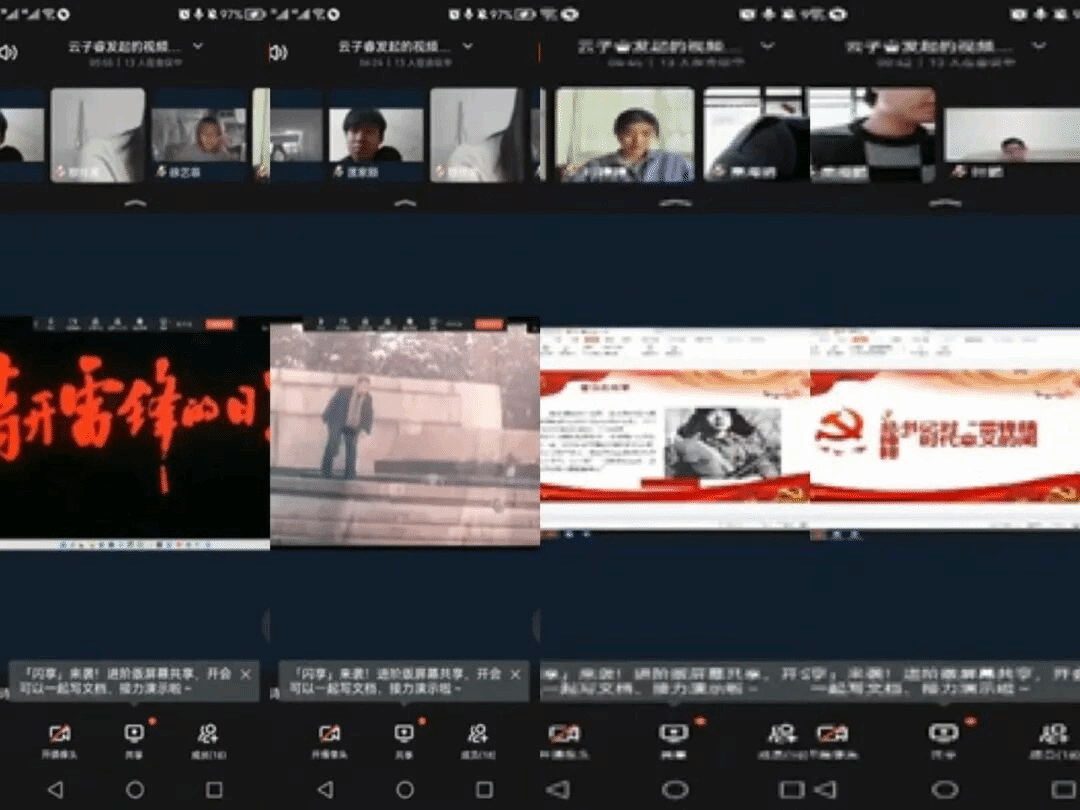This screenshot has height=810, width=1080.
Task: Open the 共享 share screen icon in first panel
Action: click(x=134, y=735)
